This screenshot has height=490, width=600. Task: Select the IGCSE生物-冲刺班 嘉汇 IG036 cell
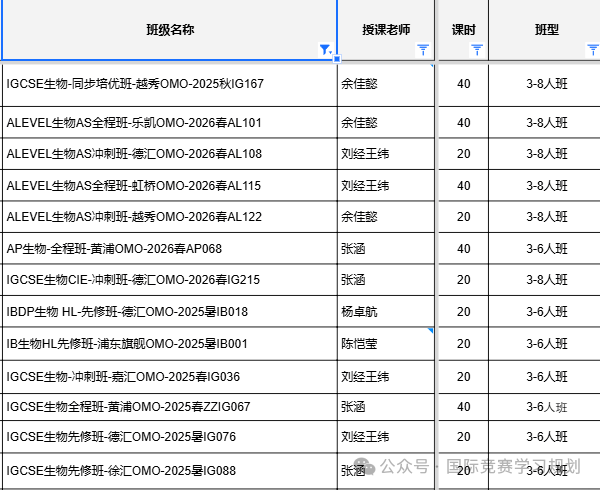(x=169, y=376)
